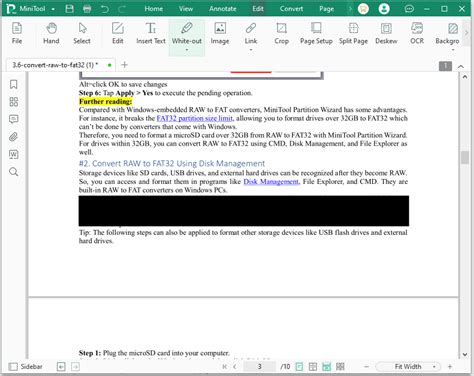Open the View tab

click(x=186, y=9)
